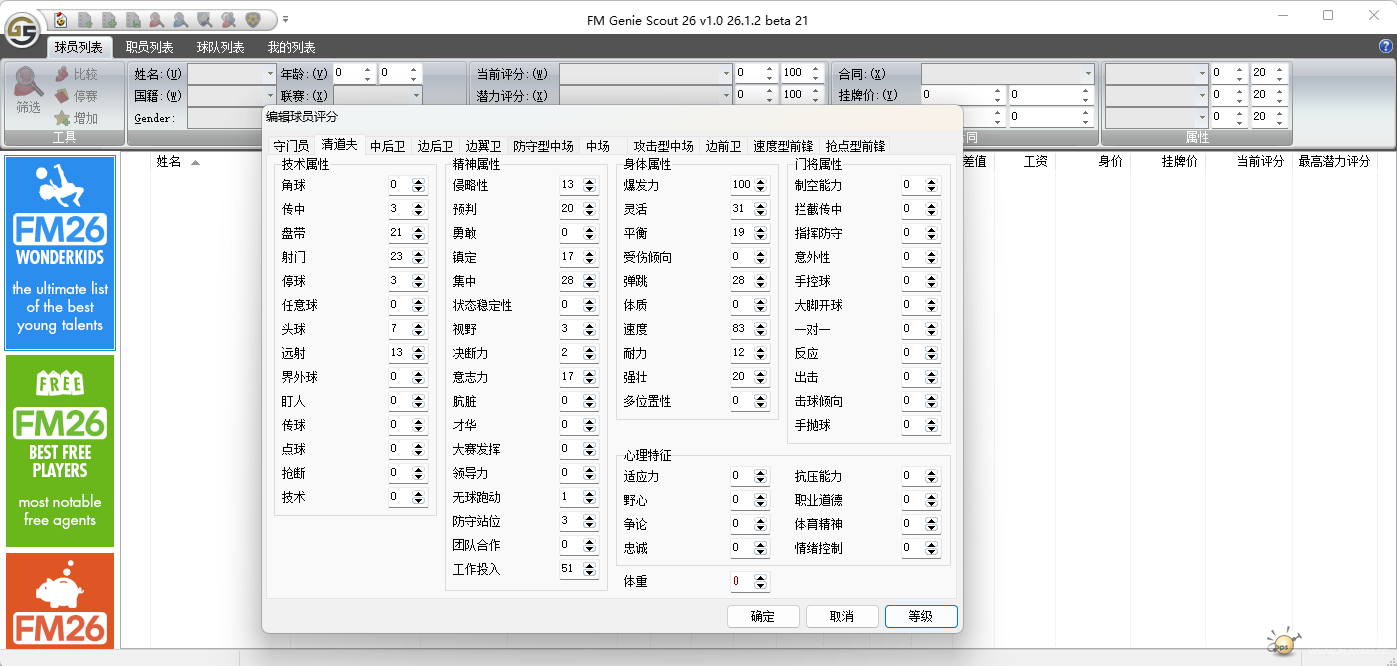The width and height of the screenshot is (1397, 666).
Task: Increase the 射门 value using its spinner
Action: [x=419, y=253]
